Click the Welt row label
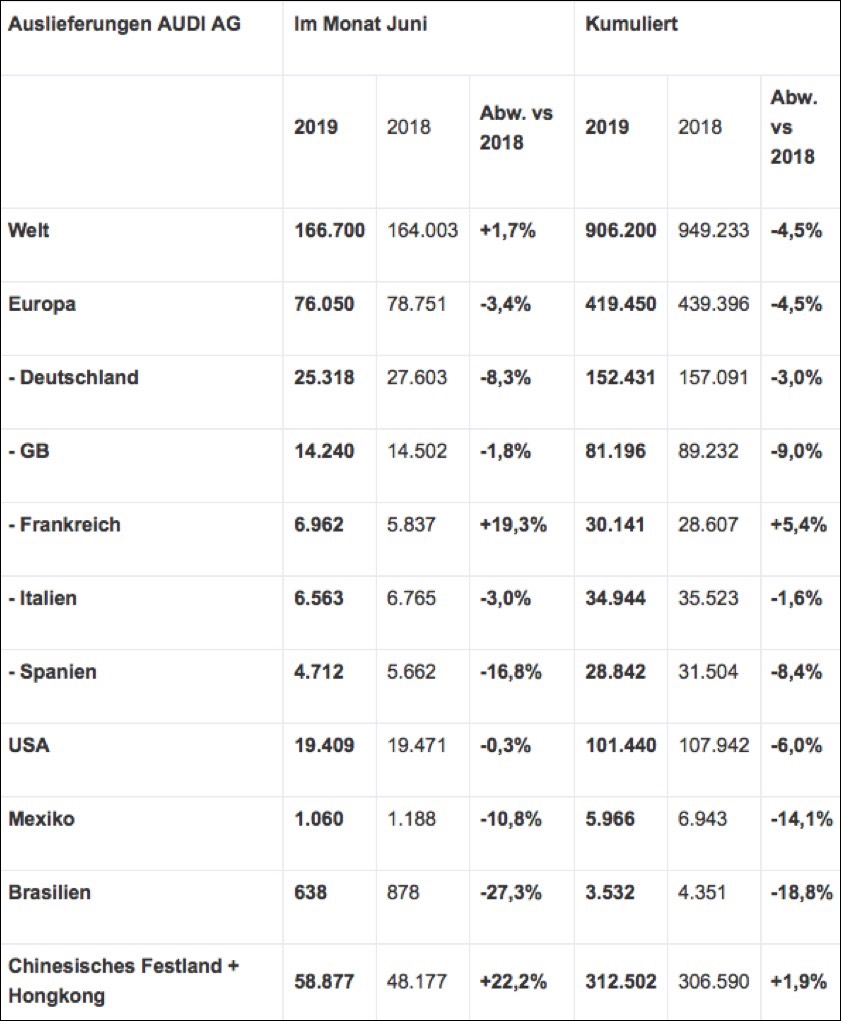Image resolution: width=841 pixels, height=1021 pixels. pos(29,231)
